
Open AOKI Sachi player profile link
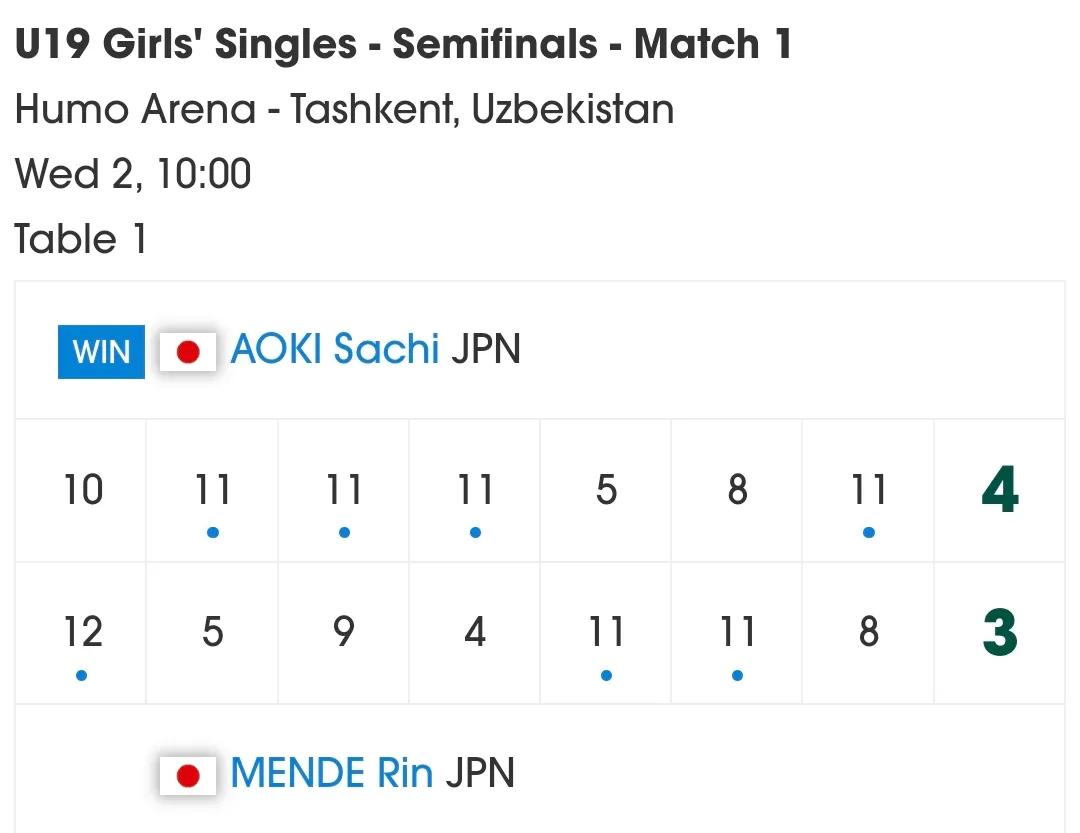point(335,349)
